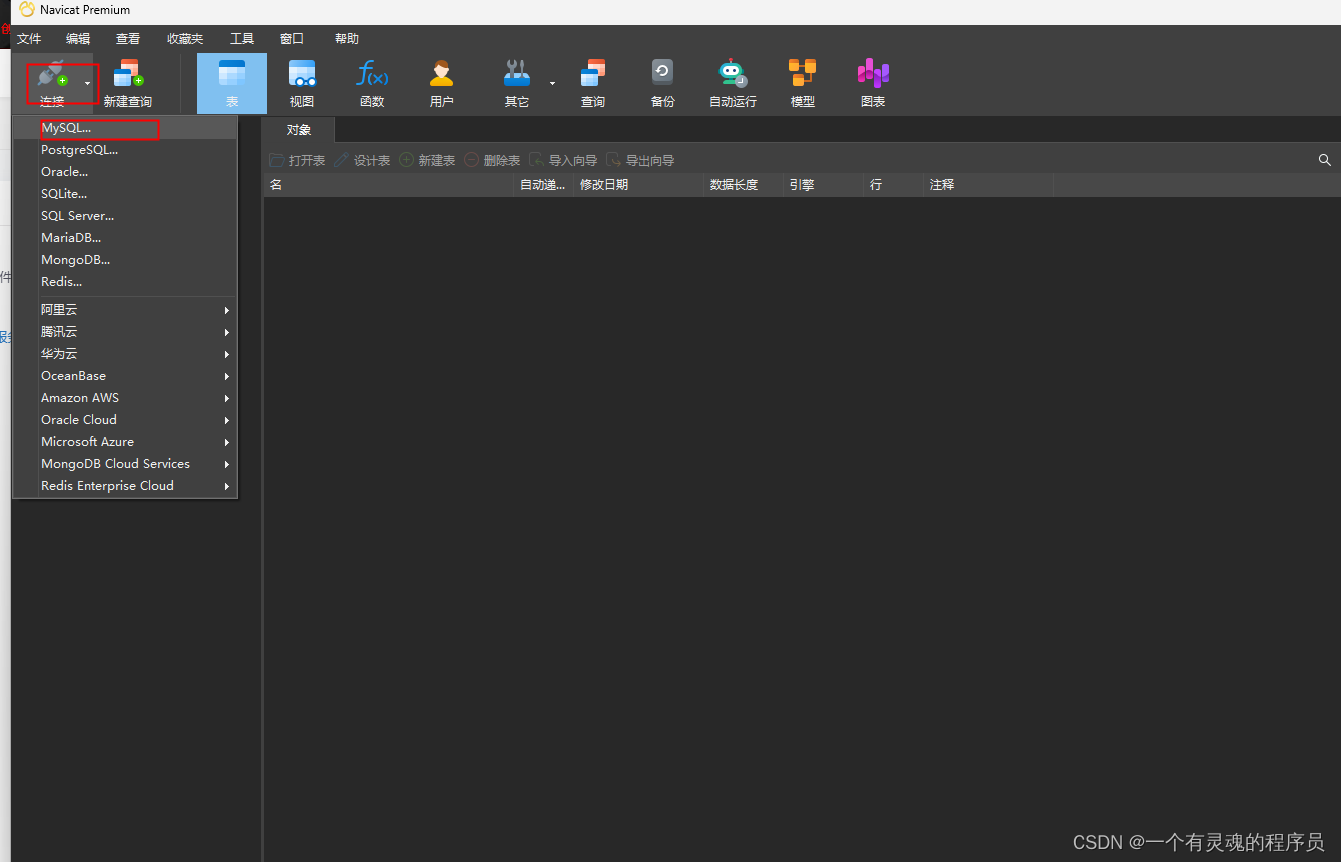Choose MongoDB... connection type
This screenshot has height=862, width=1341.
click(x=125, y=260)
